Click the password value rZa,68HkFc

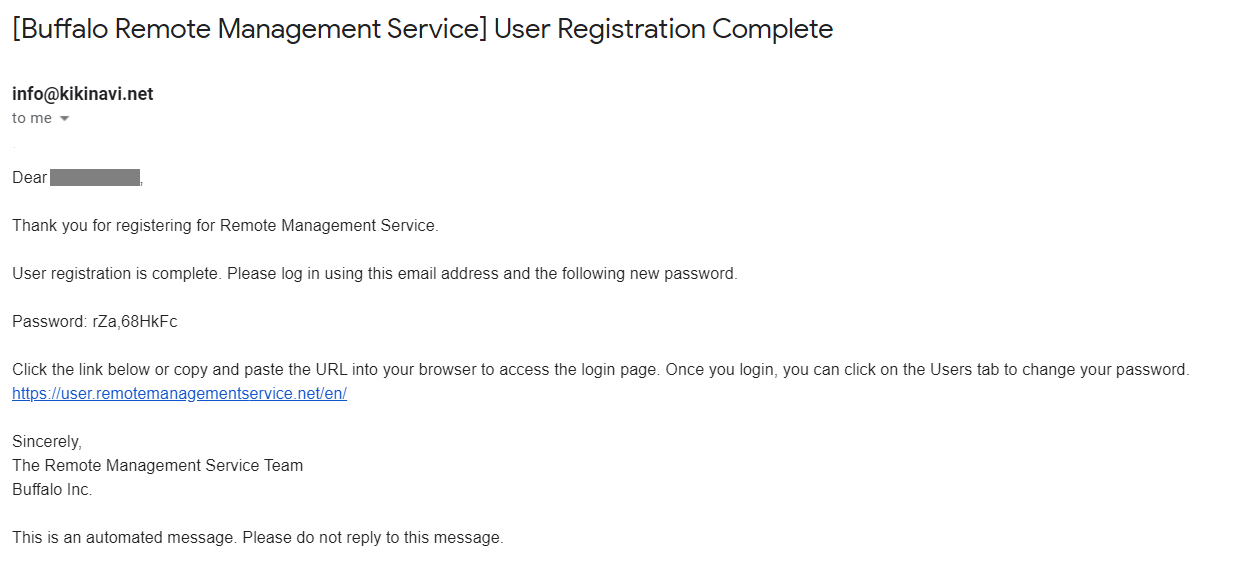[135, 322]
